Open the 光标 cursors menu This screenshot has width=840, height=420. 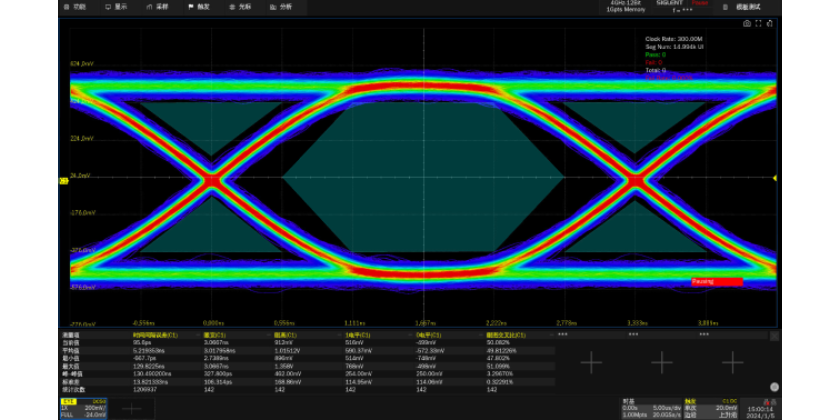(x=240, y=6)
